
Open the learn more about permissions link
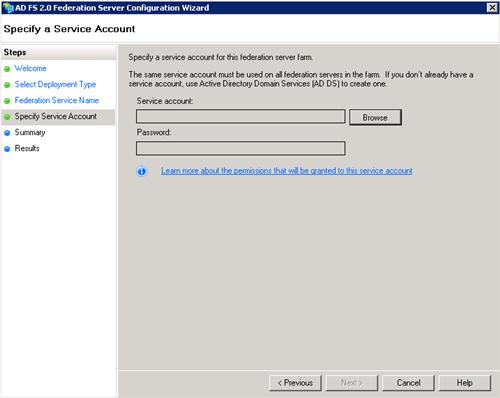287,171
